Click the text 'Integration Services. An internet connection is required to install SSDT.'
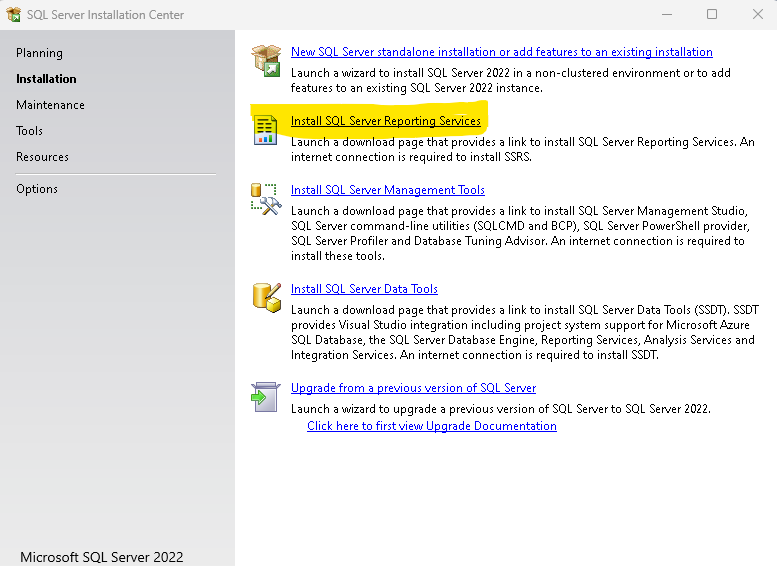This screenshot has width=777, height=566. click(475, 355)
